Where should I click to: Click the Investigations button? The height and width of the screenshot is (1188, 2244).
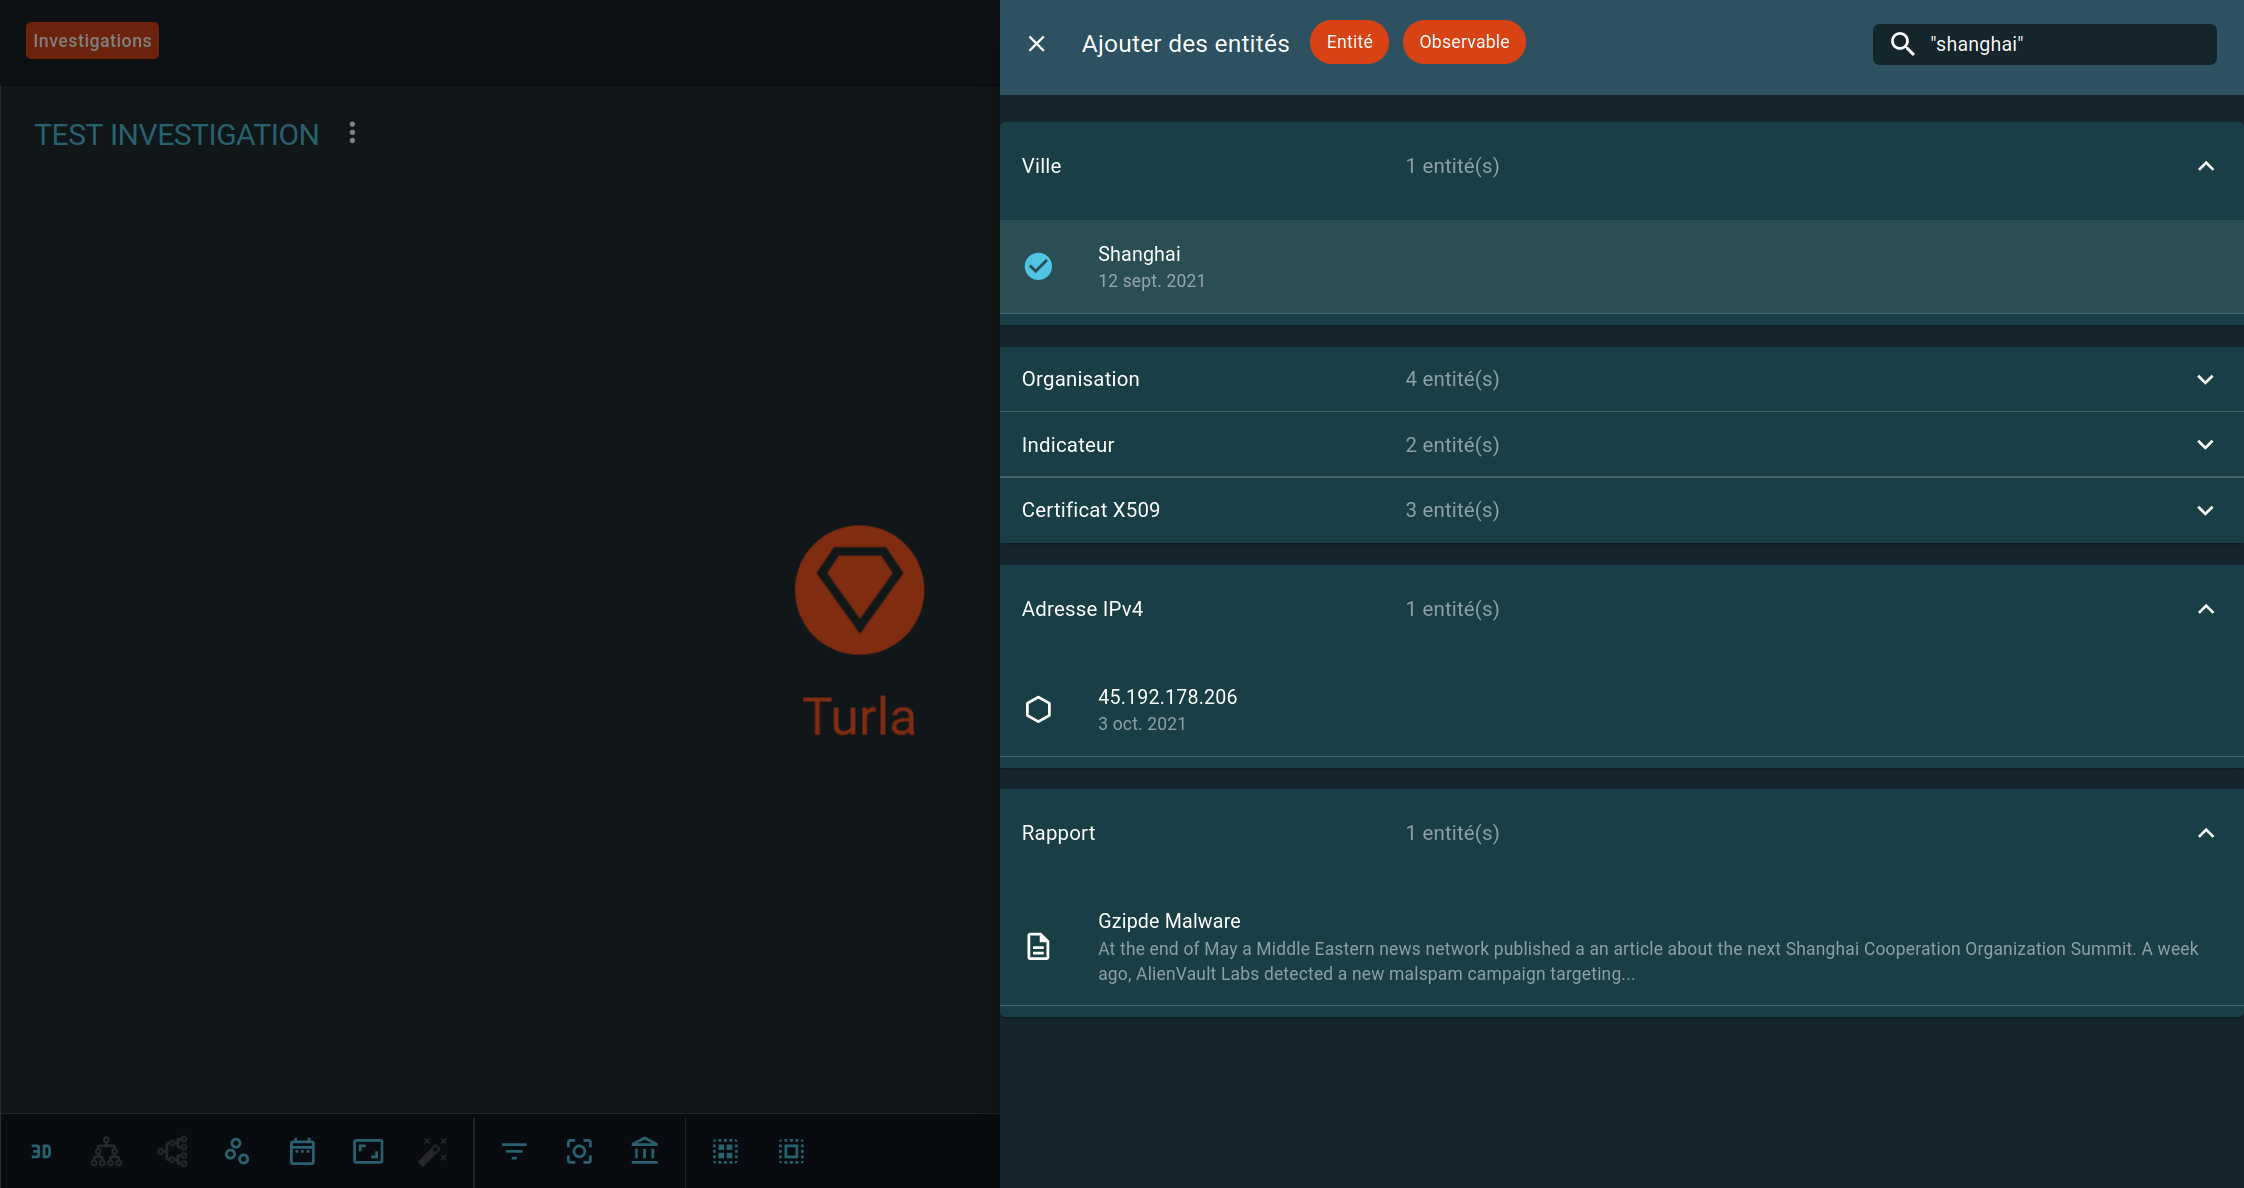click(x=92, y=40)
